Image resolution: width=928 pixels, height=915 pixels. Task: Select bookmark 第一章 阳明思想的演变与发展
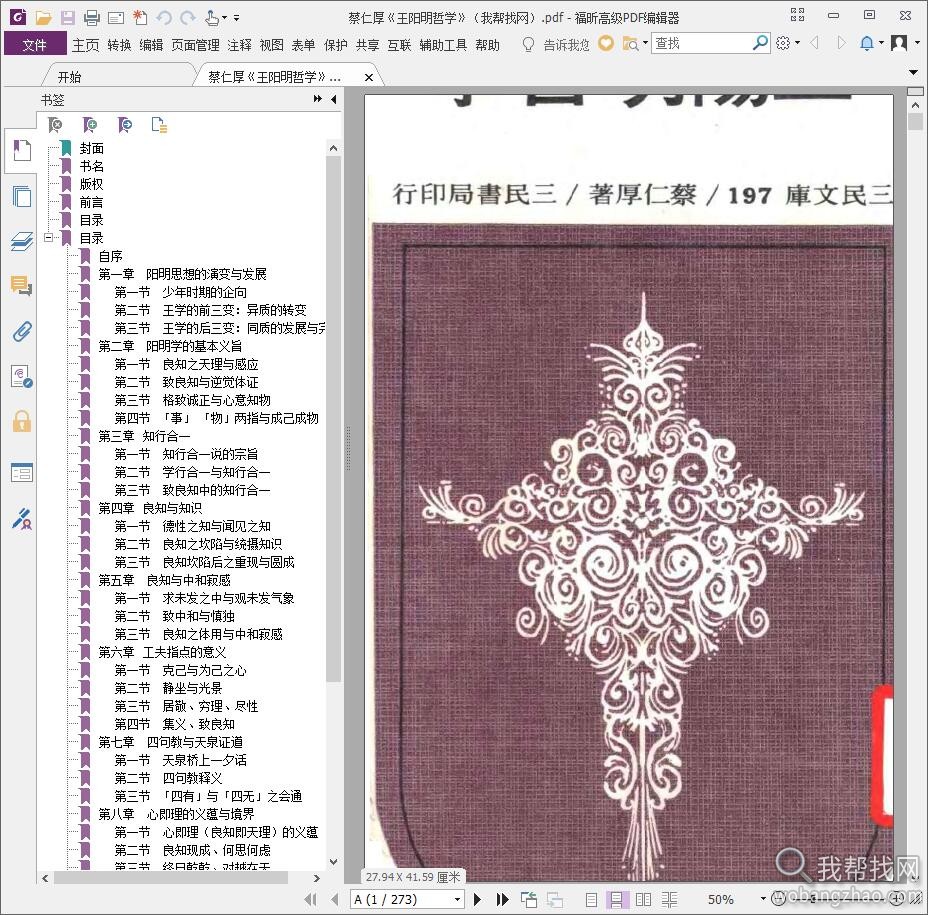click(x=182, y=274)
